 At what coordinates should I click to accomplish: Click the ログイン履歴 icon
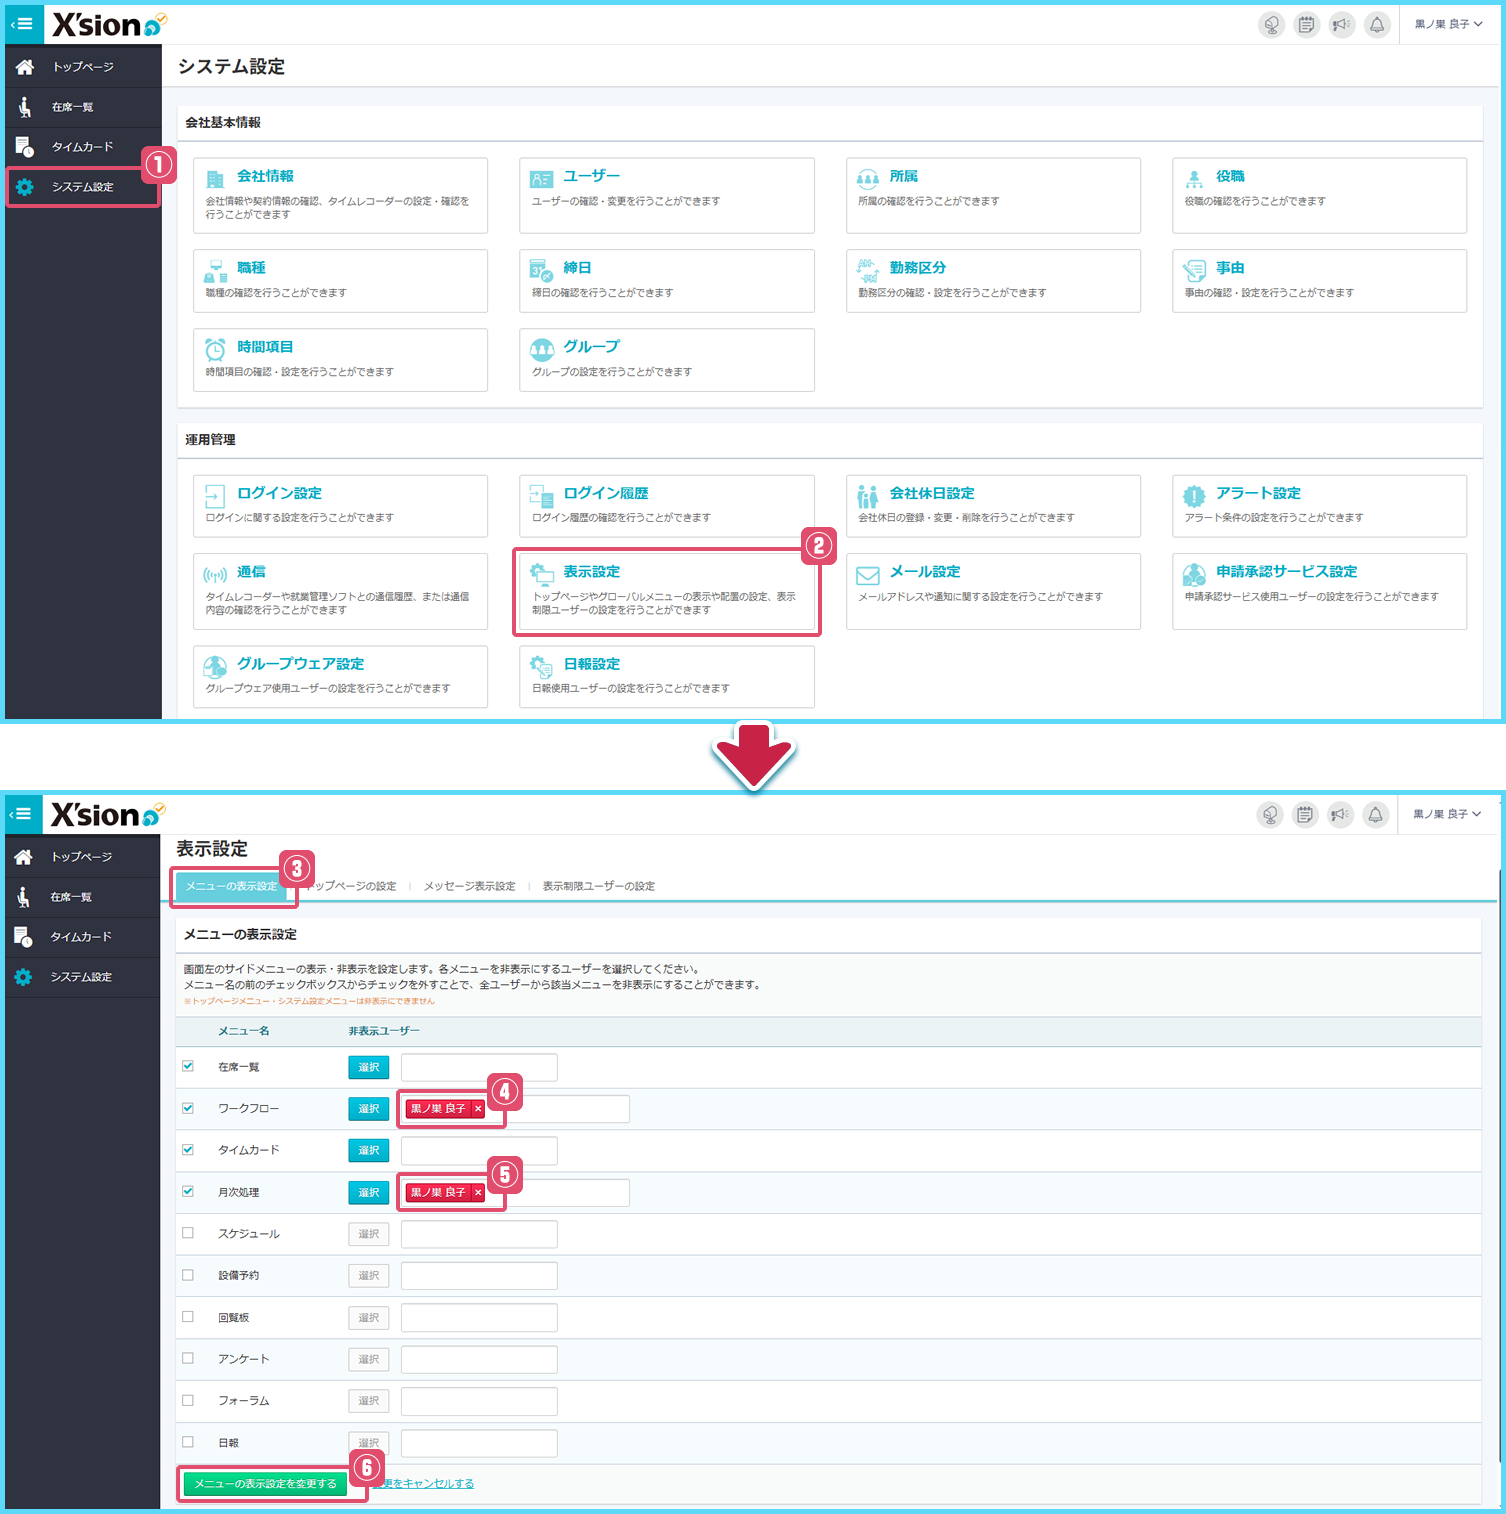point(541,496)
